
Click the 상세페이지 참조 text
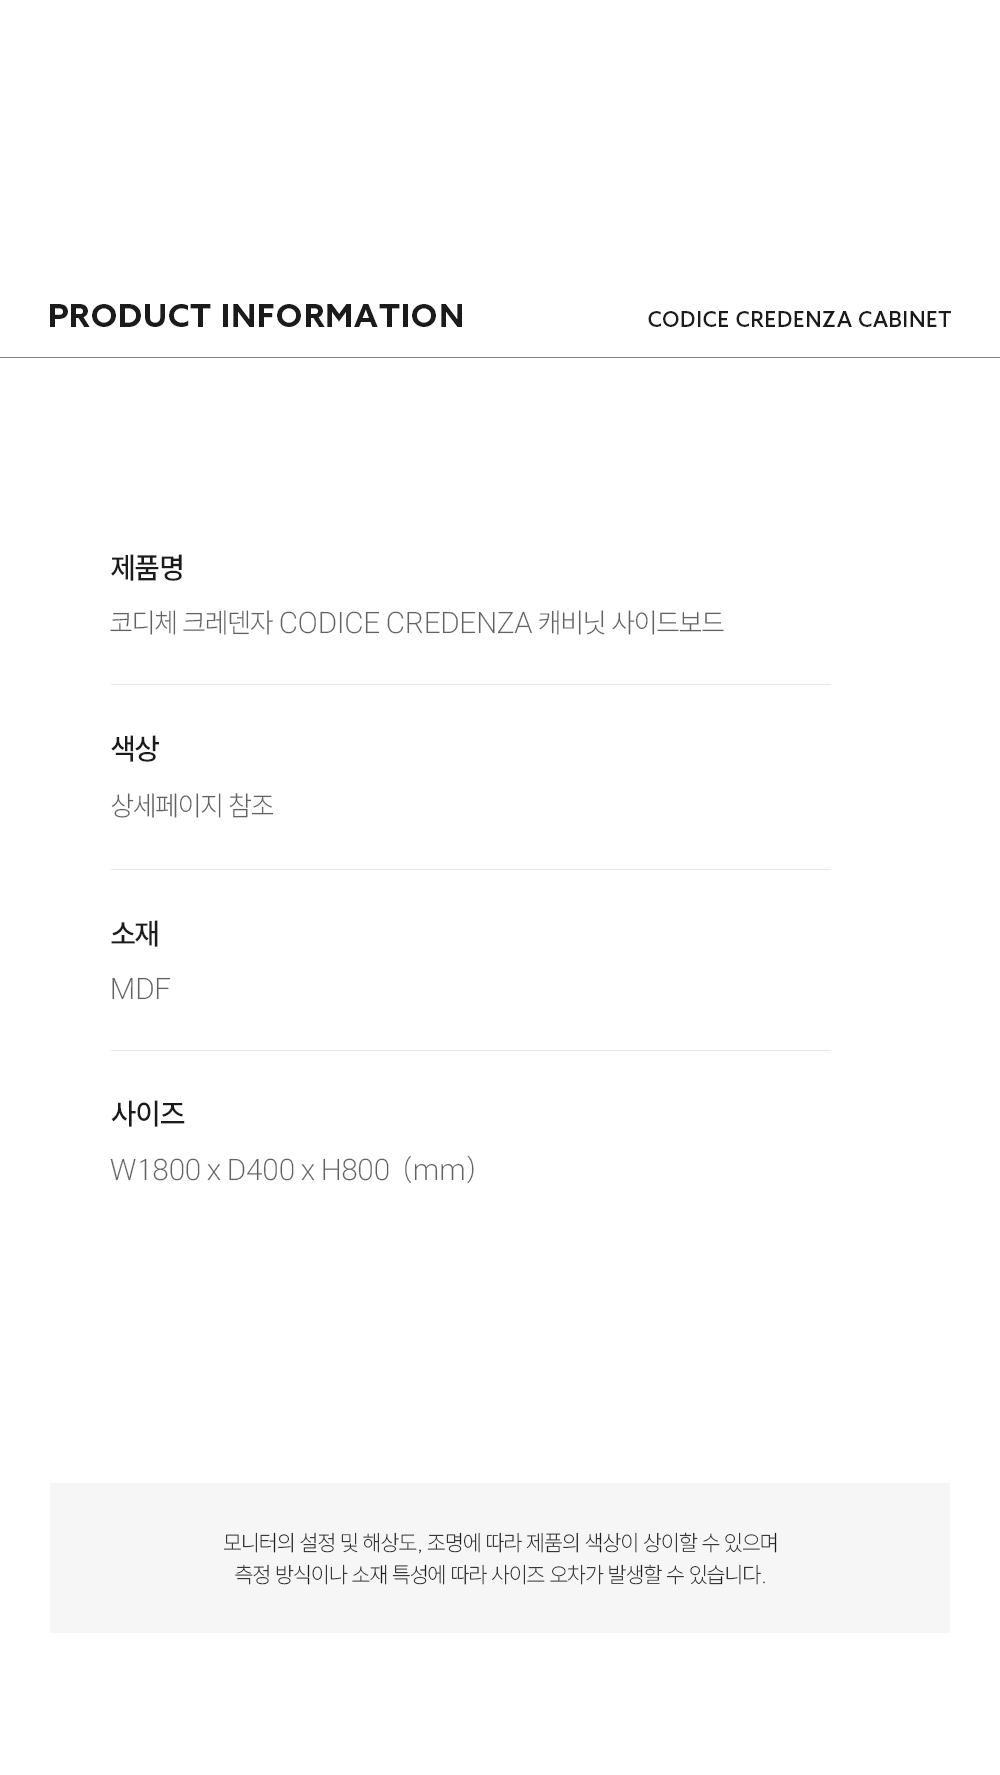click(x=192, y=805)
